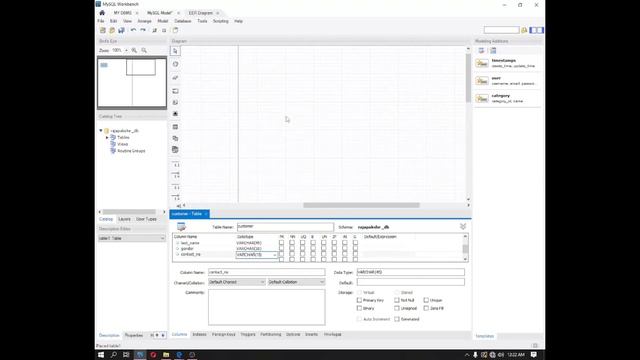Enable the Unique checkbox
The height and width of the screenshot is (360, 640).
[426, 300]
